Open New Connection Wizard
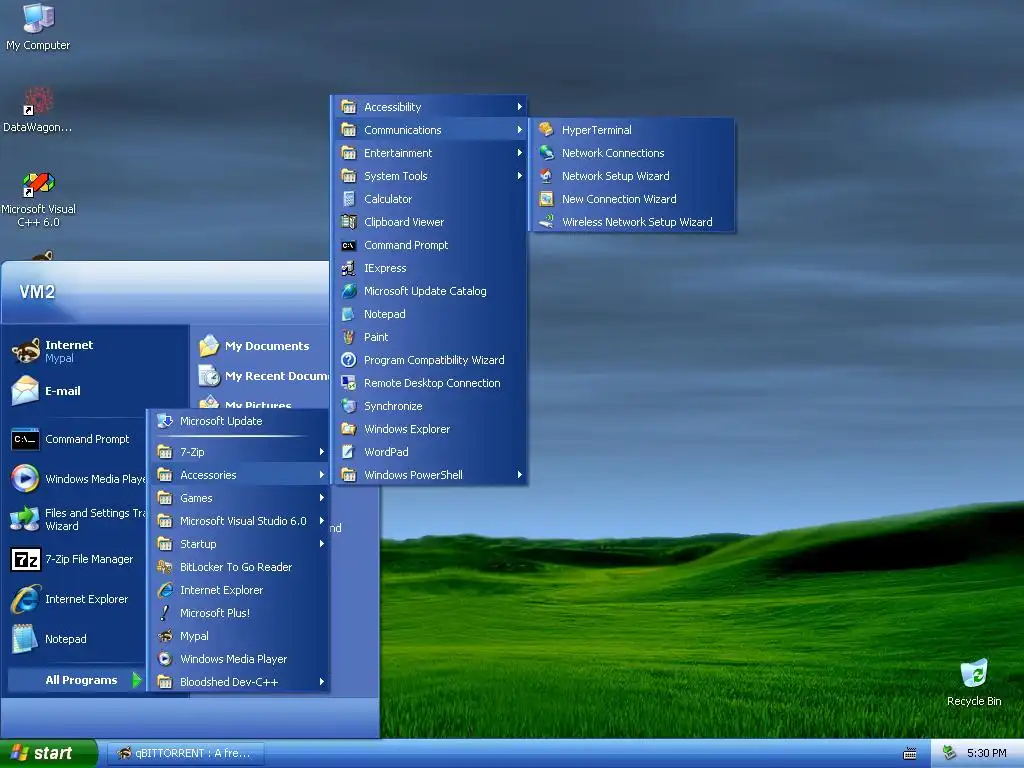 (x=632, y=199)
